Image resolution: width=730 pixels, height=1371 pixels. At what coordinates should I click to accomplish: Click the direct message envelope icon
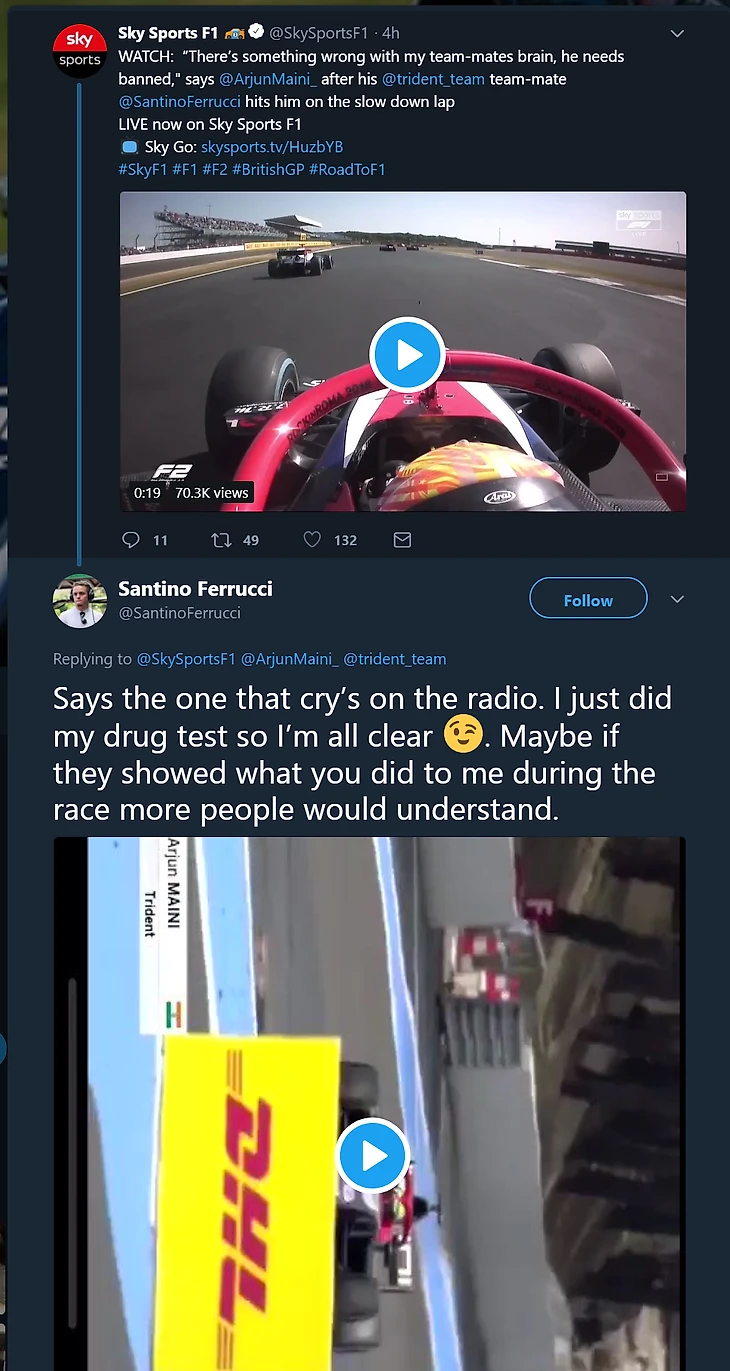coord(402,540)
